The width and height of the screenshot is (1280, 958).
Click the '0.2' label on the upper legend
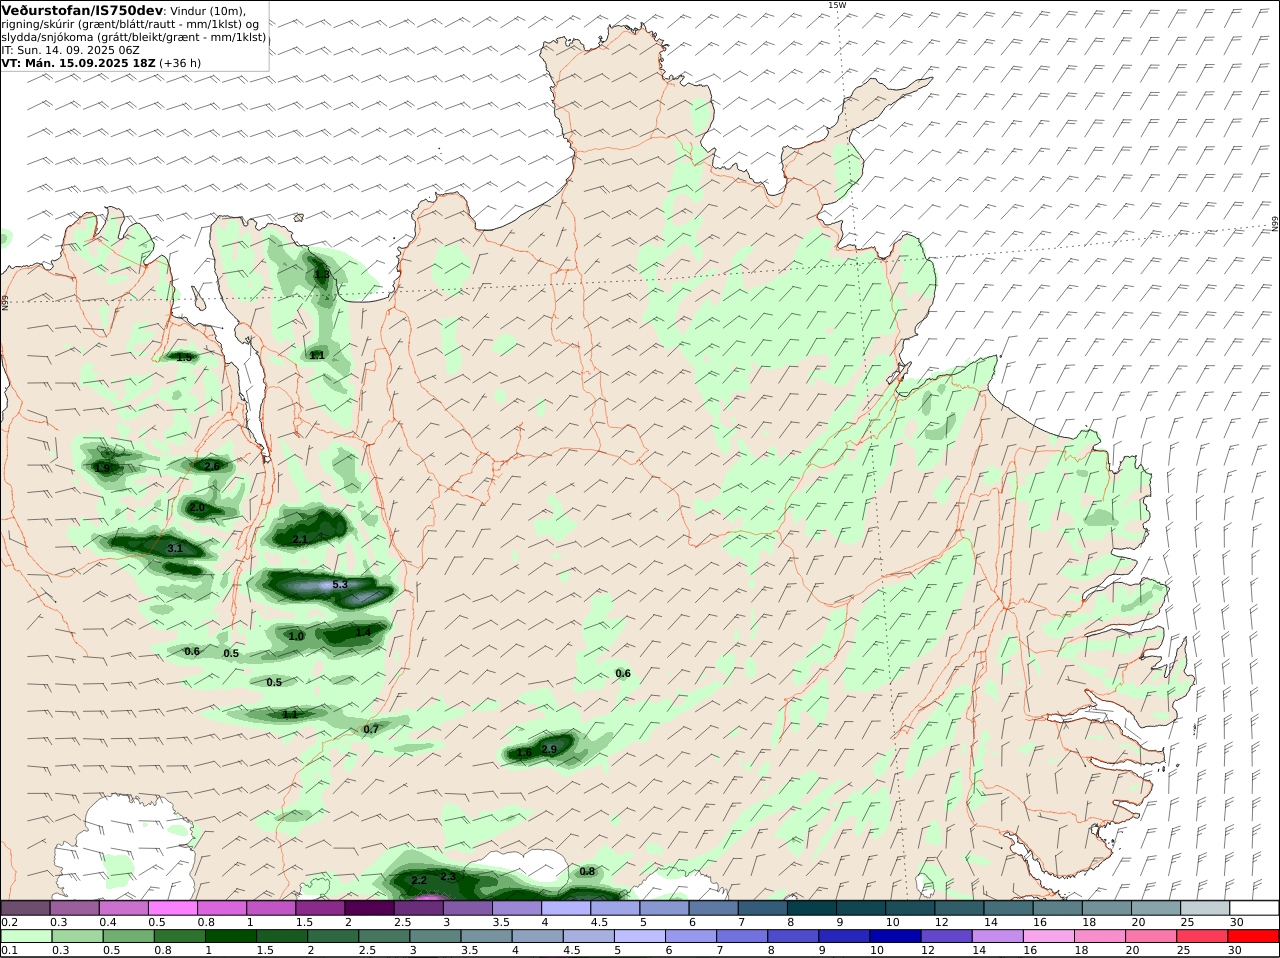[10, 922]
